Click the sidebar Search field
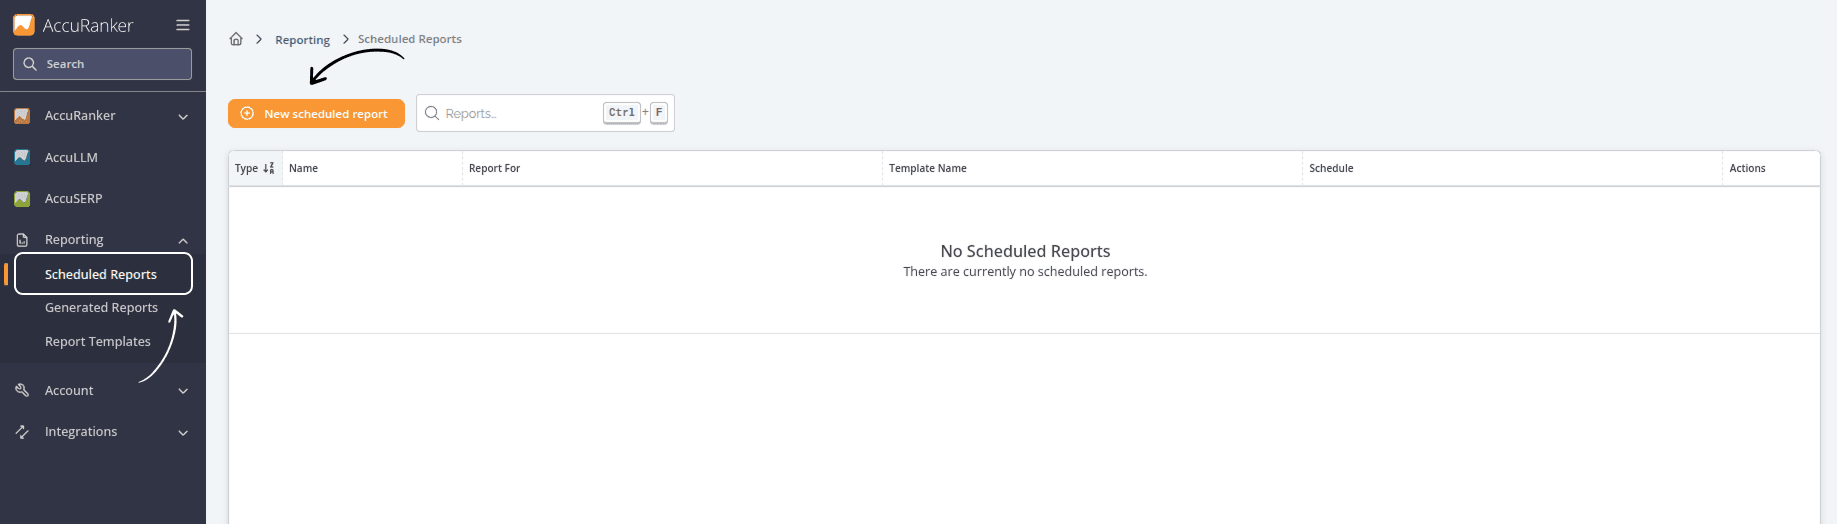 [x=102, y=64]
